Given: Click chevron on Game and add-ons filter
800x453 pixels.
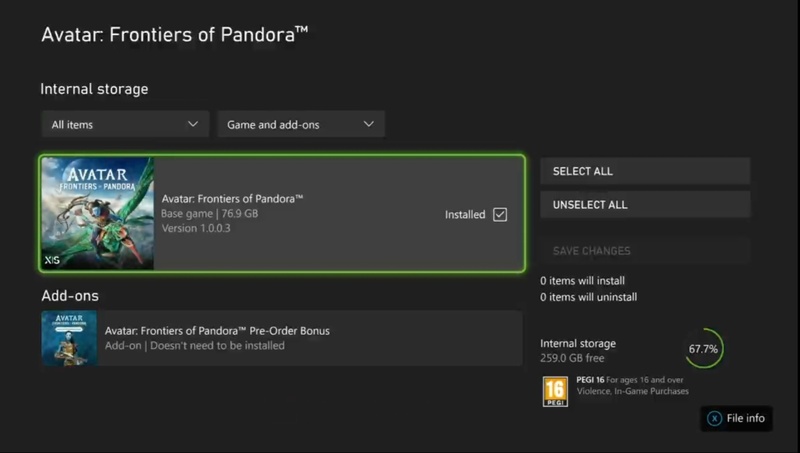Looking at the screenshot, I should [x=368, y=124].
